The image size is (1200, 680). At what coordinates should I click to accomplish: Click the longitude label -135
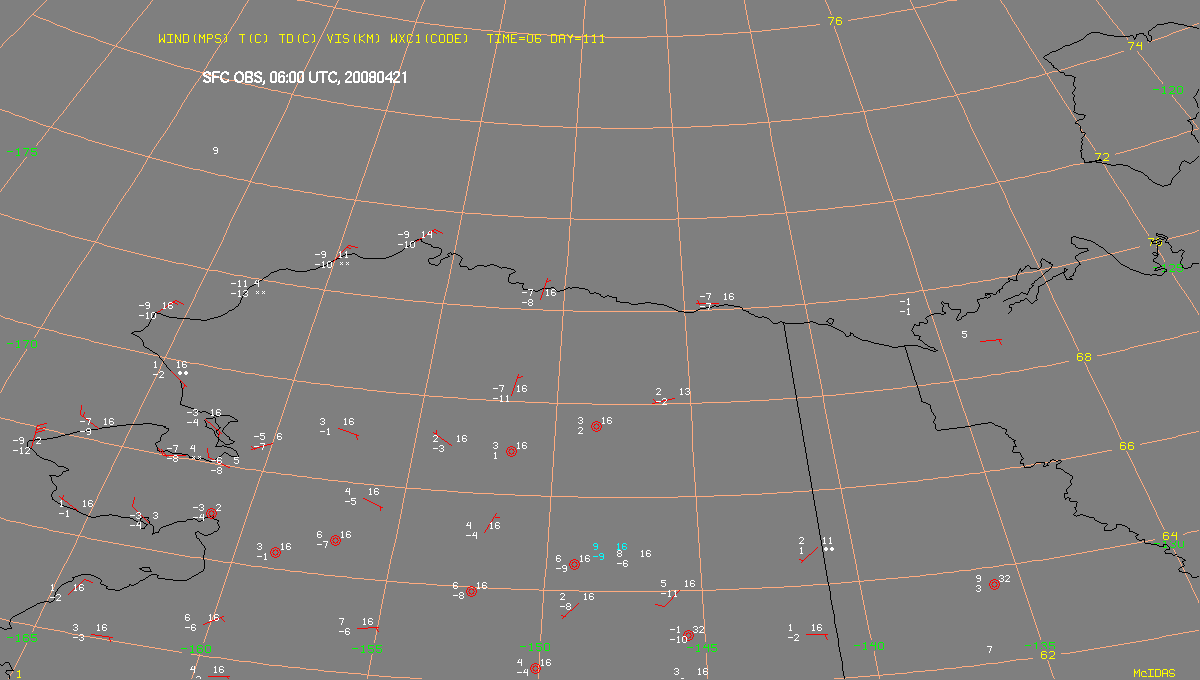pyautogui.click(x=1041, y=645)
